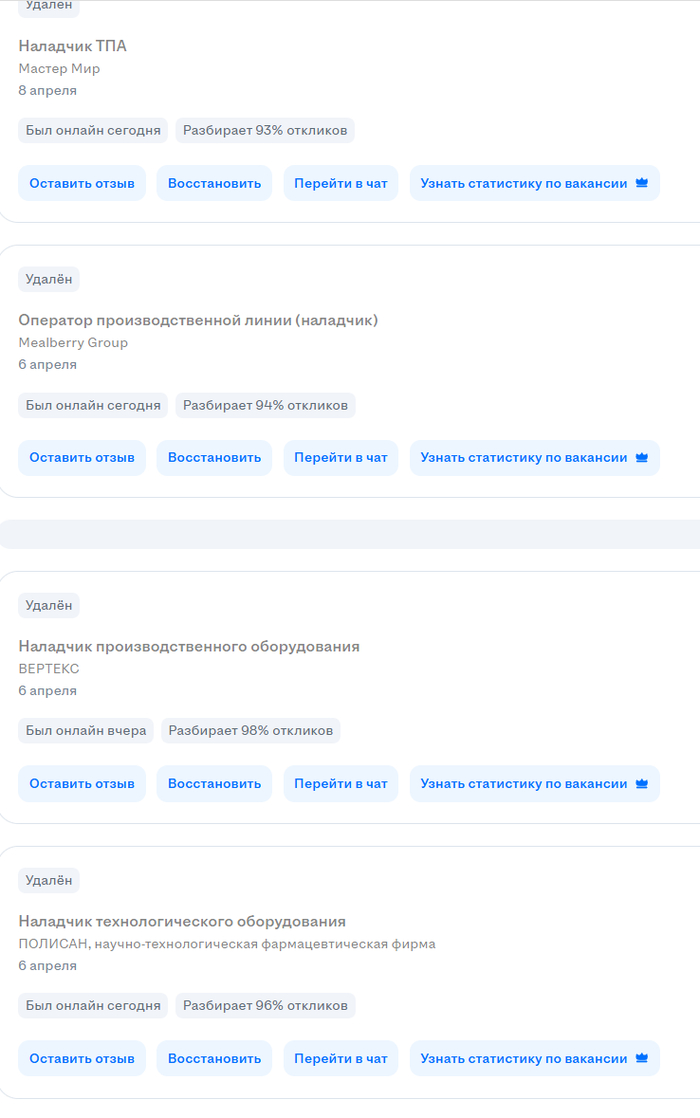Restore the ПОЛИСАН vacancy response
Viewport: 700px width, 1118px height.
(215, 1059)
